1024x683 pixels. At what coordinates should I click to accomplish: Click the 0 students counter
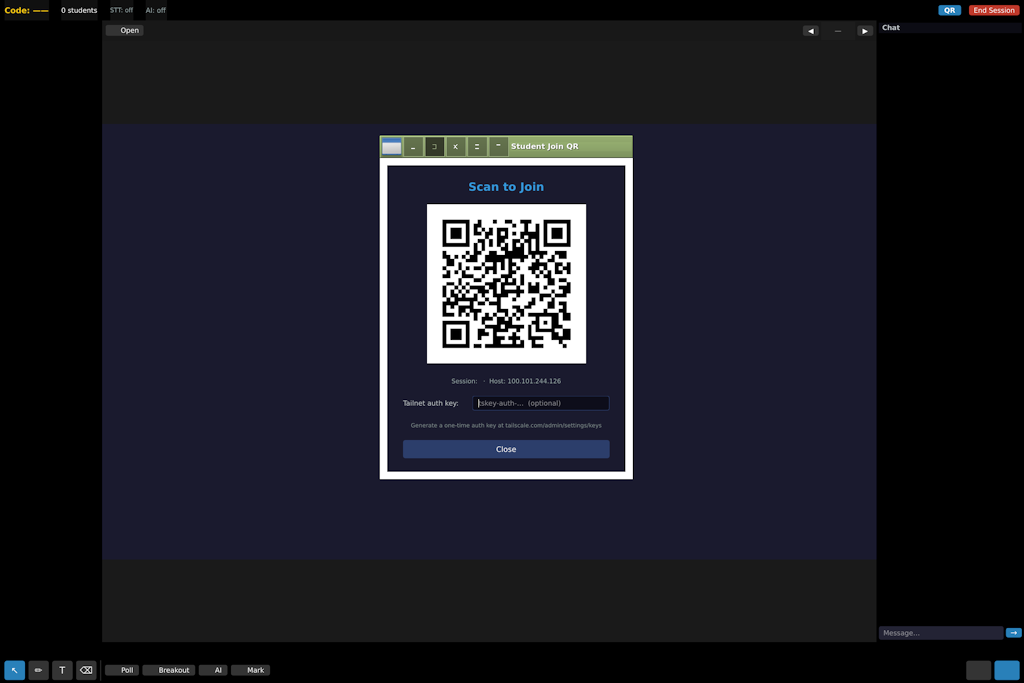[79, 10]
